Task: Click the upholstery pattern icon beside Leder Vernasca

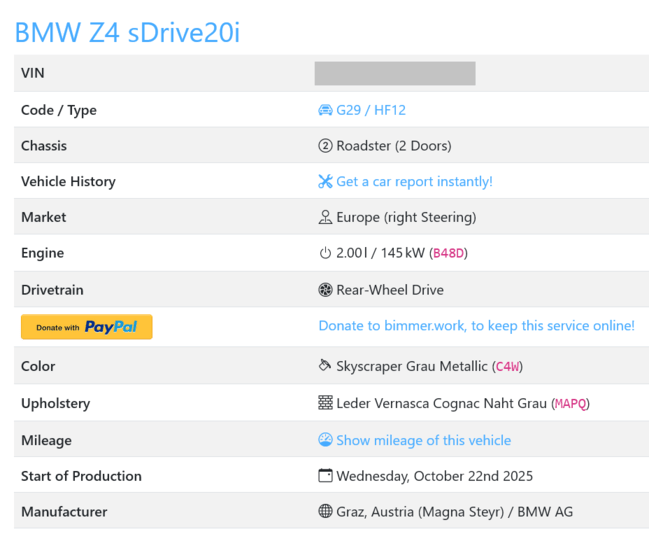Action: click(x=325, y=403)
